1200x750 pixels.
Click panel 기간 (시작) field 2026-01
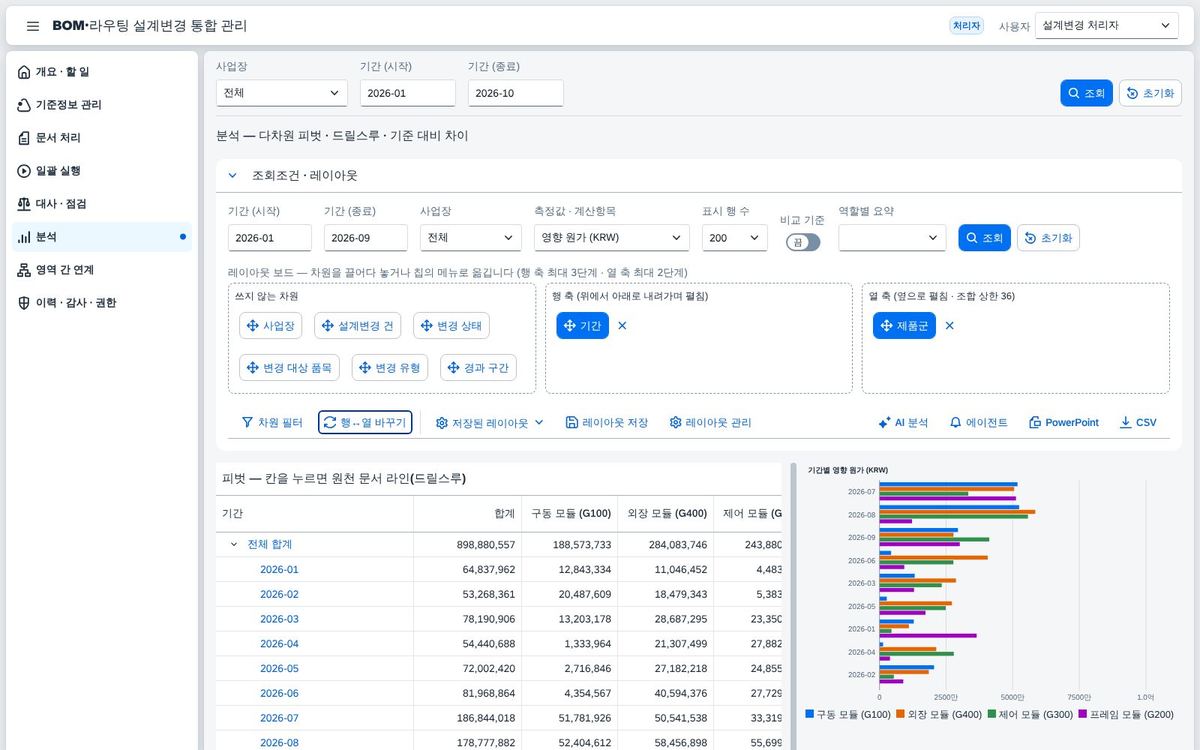click(x=270, y=238)
